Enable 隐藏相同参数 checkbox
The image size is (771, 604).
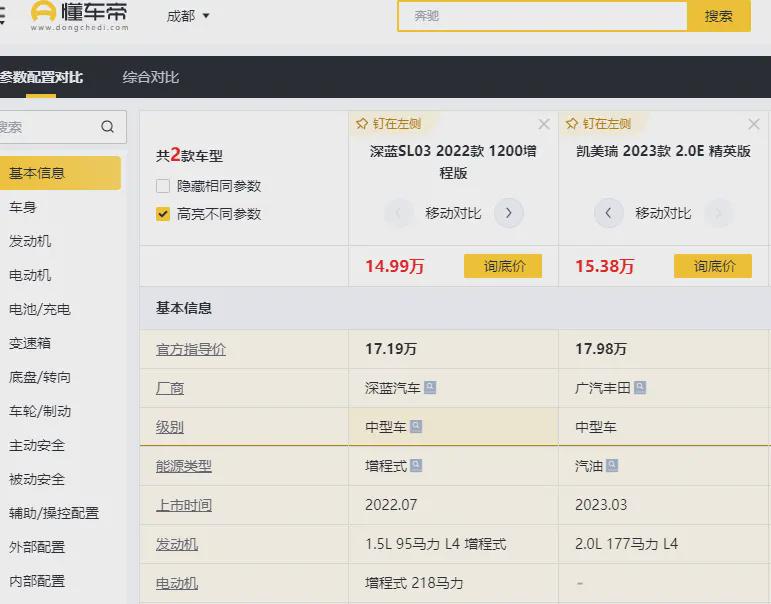(163, 186)
